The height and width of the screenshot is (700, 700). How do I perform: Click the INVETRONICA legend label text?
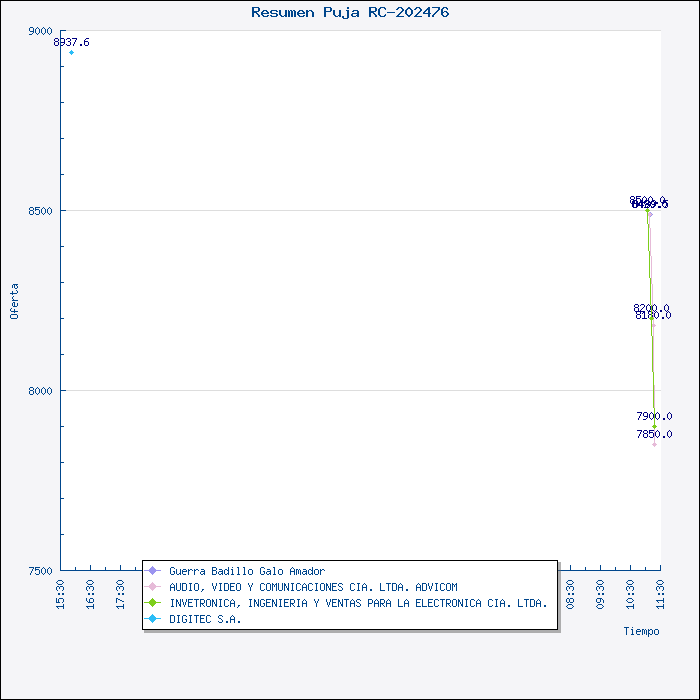(x=358, y=603)
